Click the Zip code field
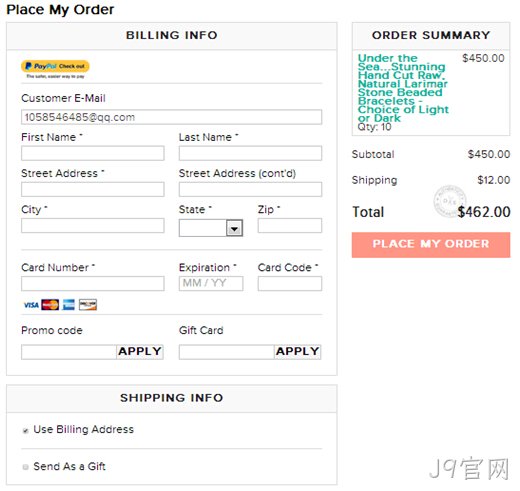This screenshot has height=491, width=520. 290,226
